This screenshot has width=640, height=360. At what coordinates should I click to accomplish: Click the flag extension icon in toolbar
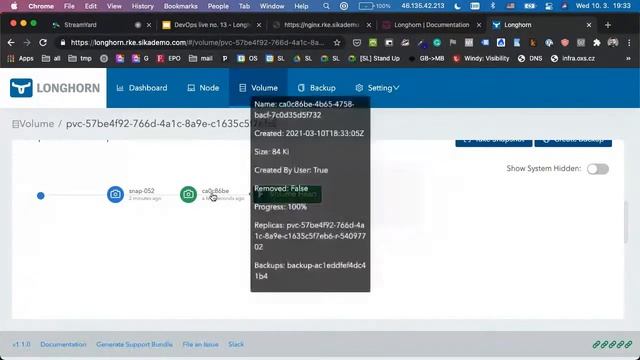453,42
